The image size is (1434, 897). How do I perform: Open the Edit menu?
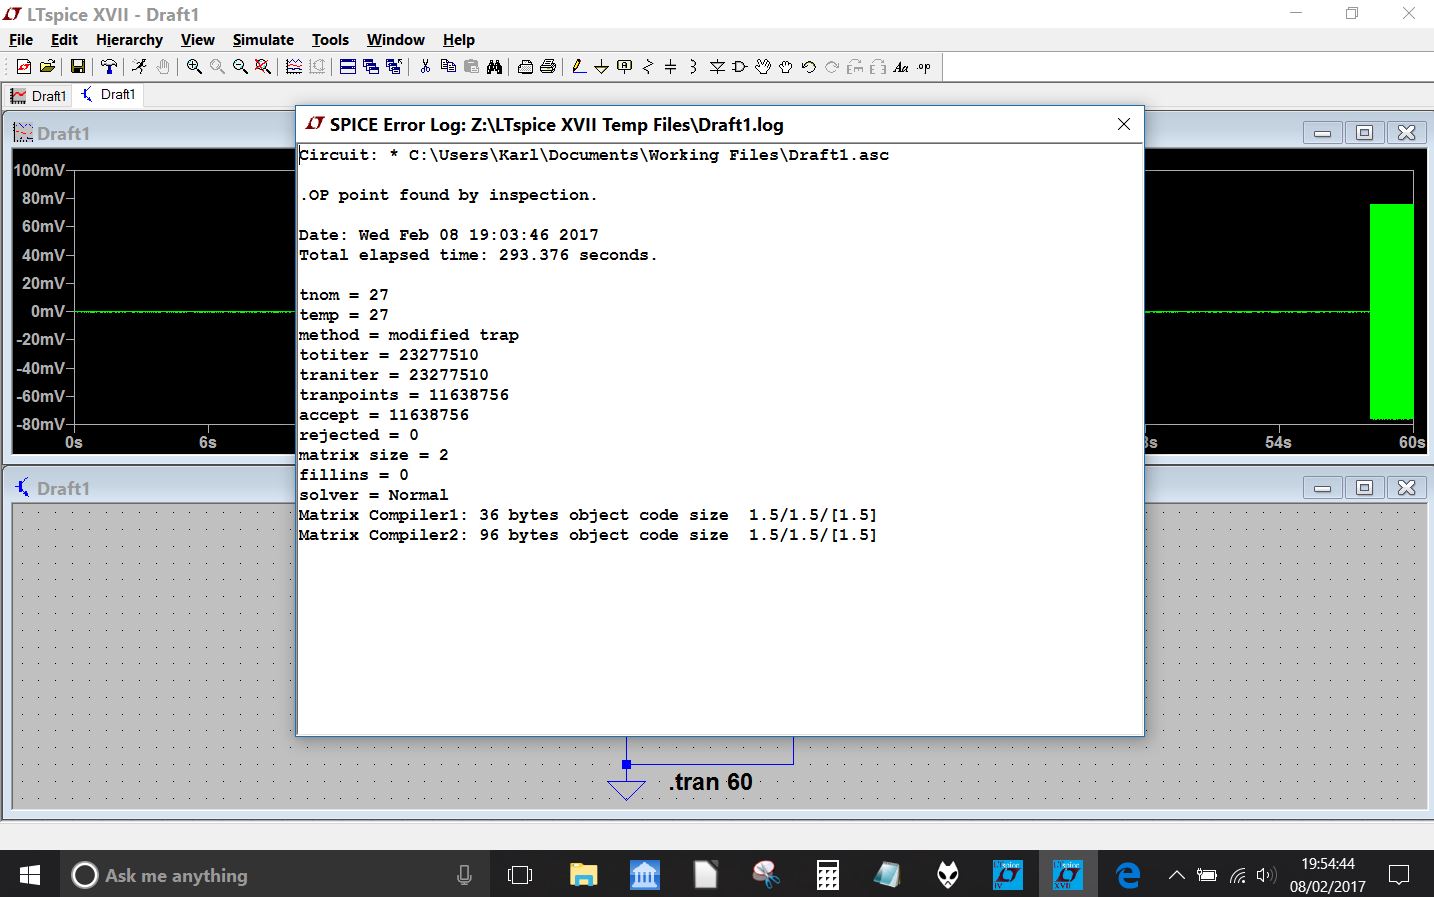click(64, 40)
